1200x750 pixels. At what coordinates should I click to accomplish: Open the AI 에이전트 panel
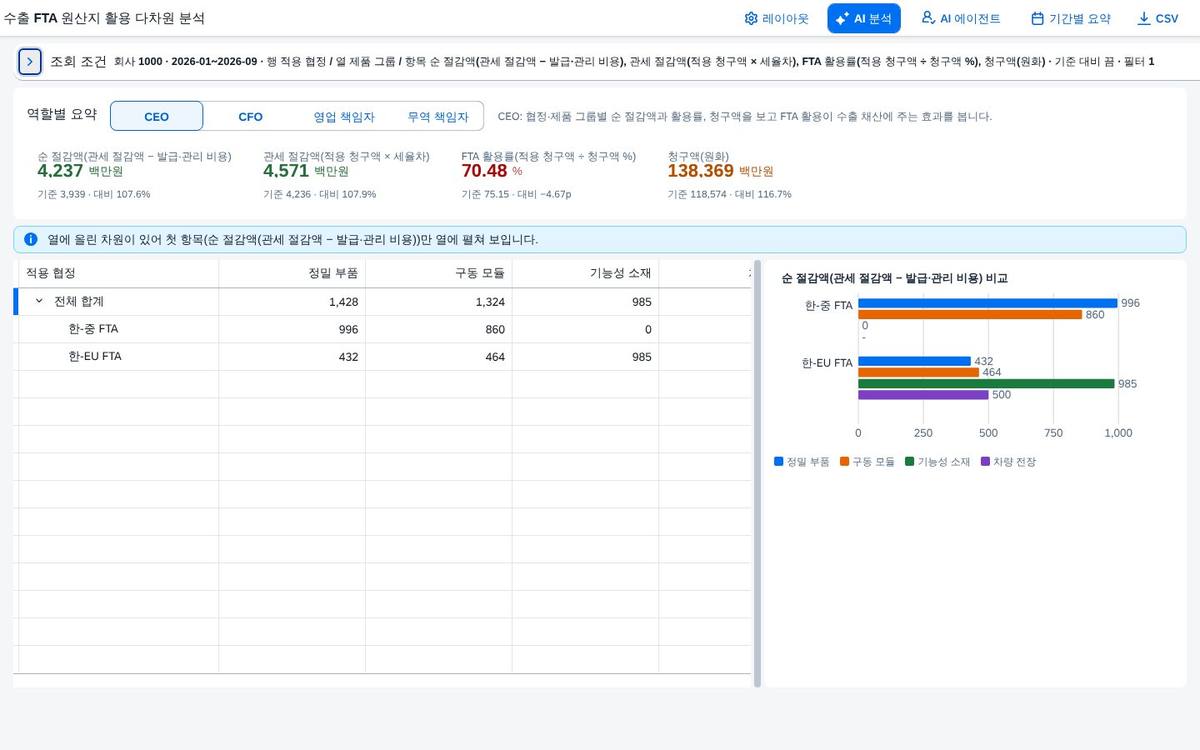click(x=960, y=18)
